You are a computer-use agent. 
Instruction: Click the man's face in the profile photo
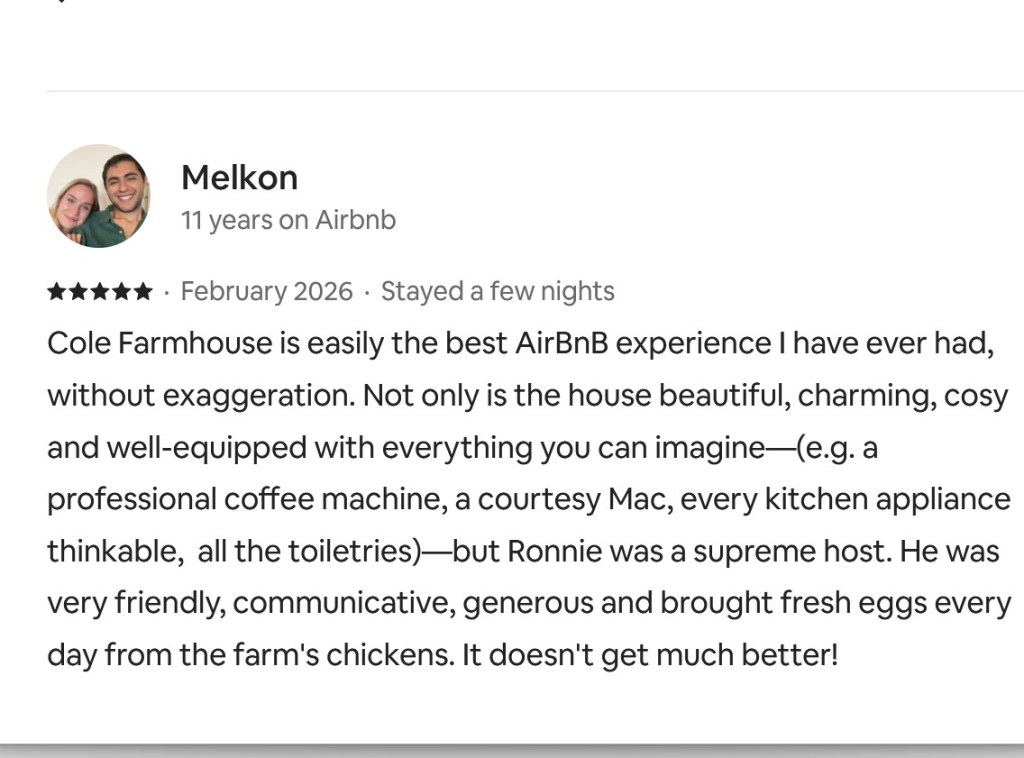[x=125, y=187]
